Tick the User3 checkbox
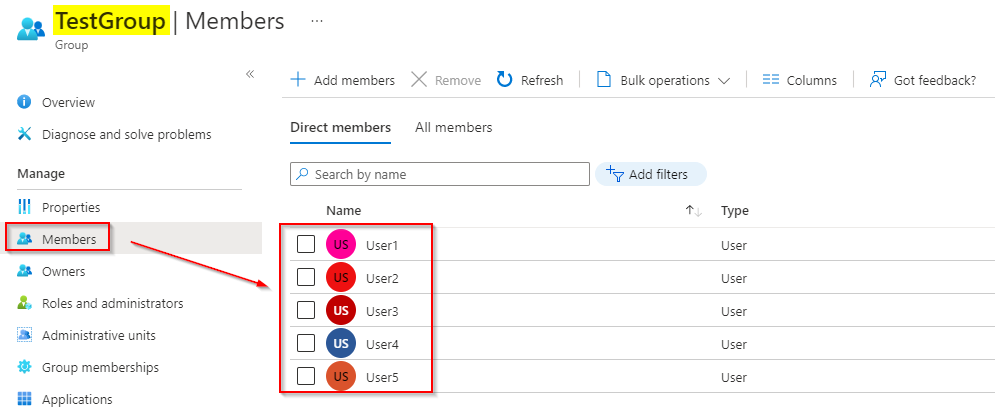The height and width of the screenshot is (417, 995). [x=306, y=311]
